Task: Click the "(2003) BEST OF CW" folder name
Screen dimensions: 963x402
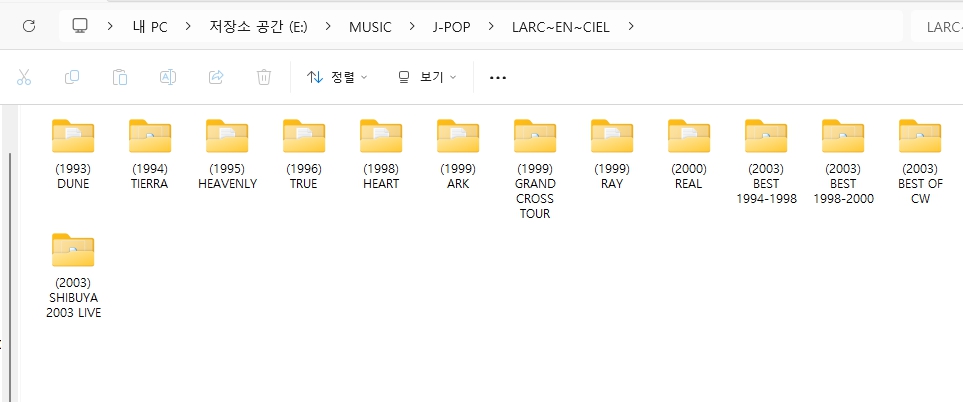Action: (920, 184)
